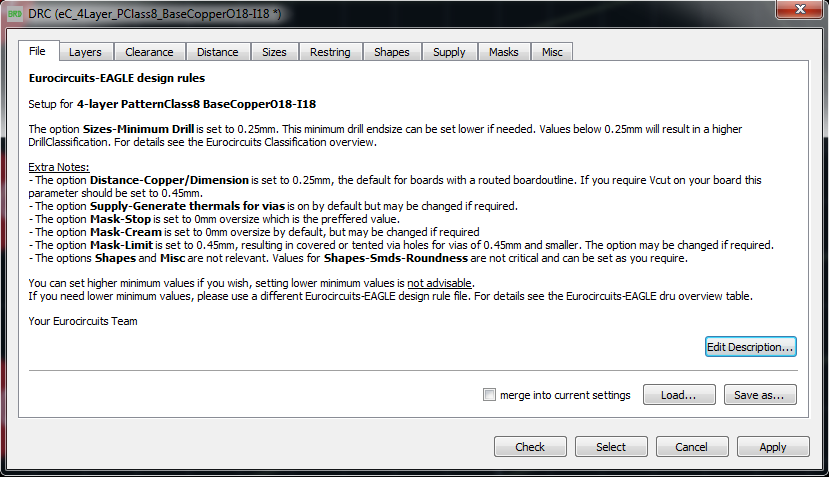Open the Masks tab

point(503,52)
